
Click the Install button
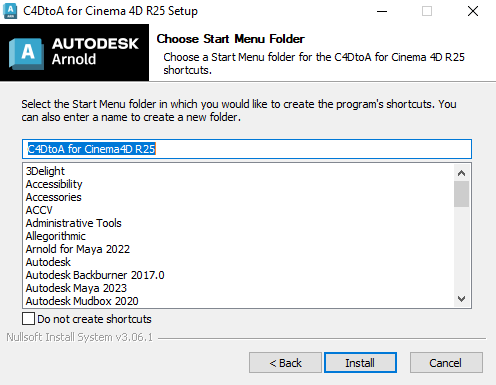point(360,362)
